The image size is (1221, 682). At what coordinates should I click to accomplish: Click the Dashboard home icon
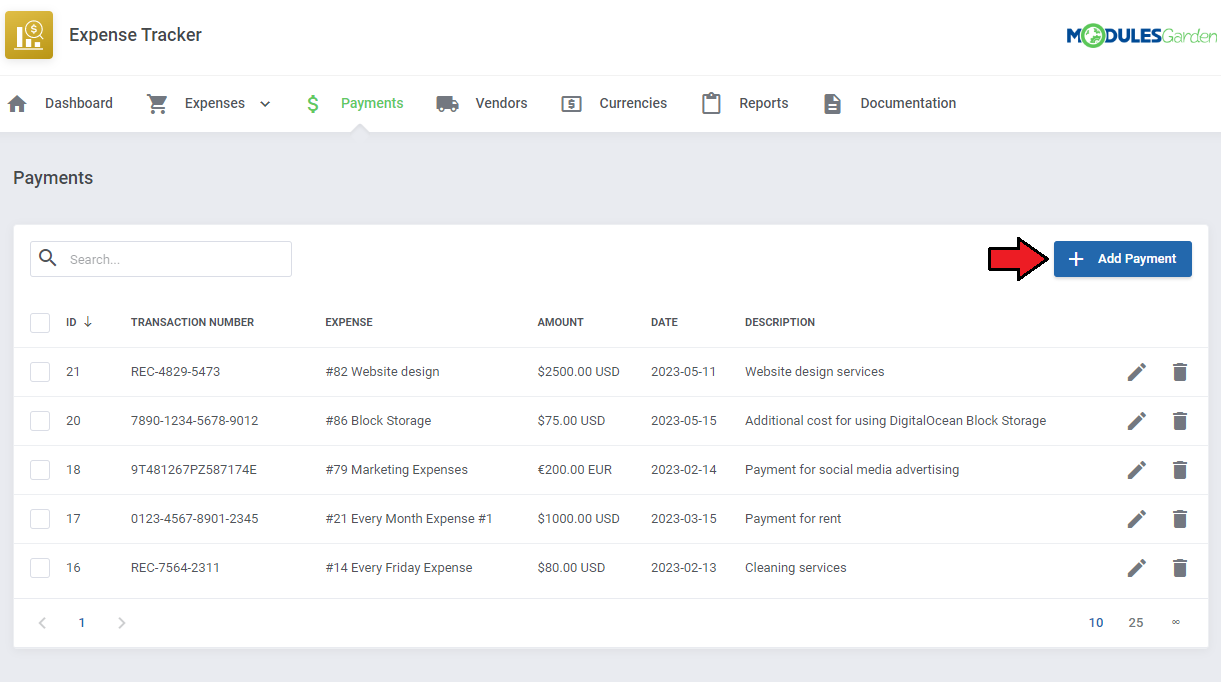tap(17, 103)
